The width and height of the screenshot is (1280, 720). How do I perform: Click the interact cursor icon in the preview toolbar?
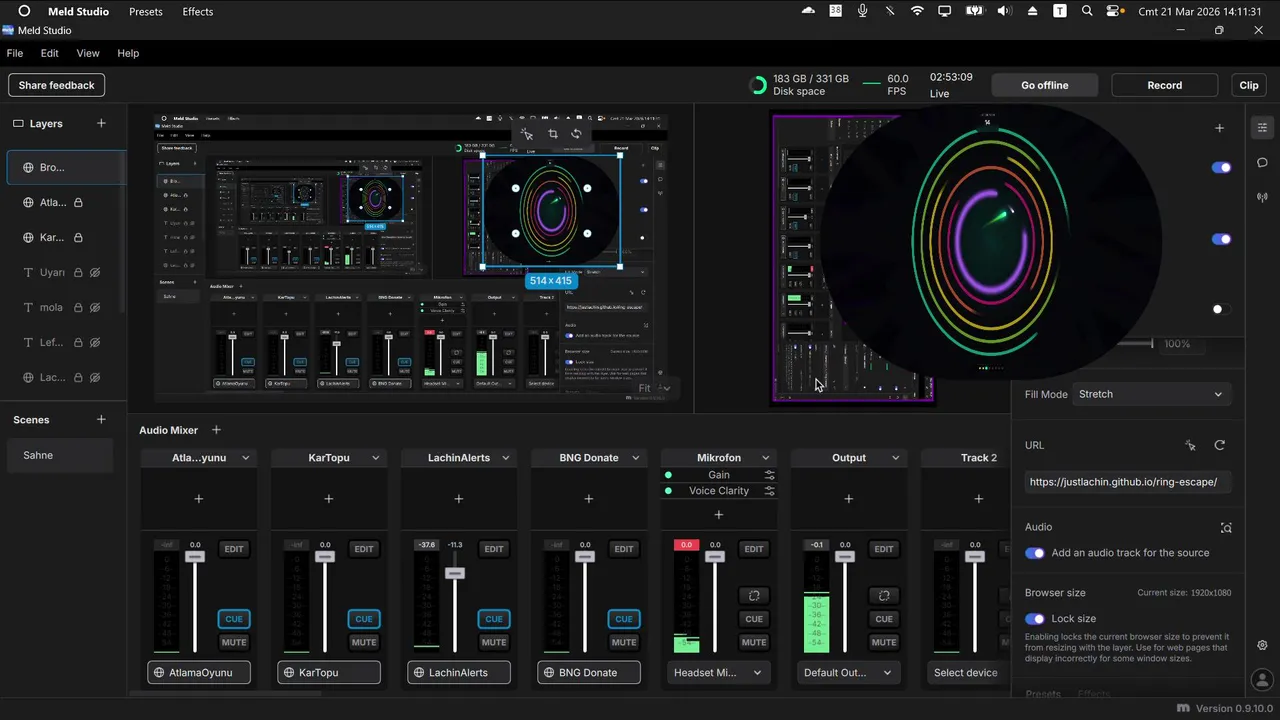pyautogui.click(x=527, y=134)
